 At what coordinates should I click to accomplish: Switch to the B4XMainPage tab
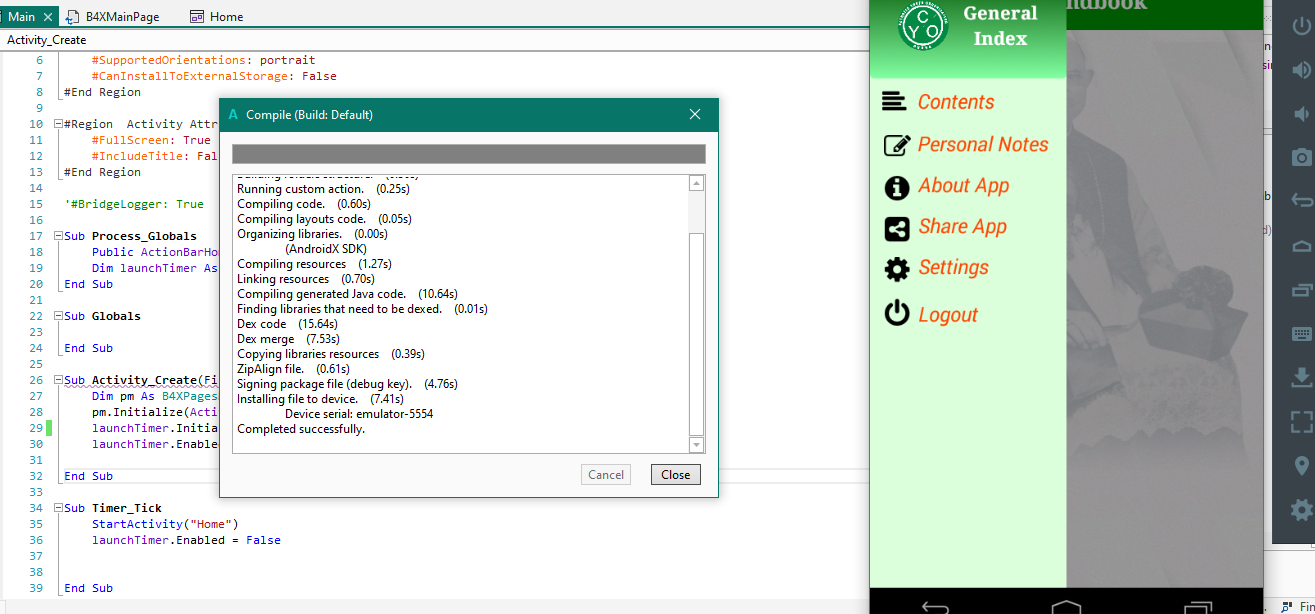coord(113,16)
